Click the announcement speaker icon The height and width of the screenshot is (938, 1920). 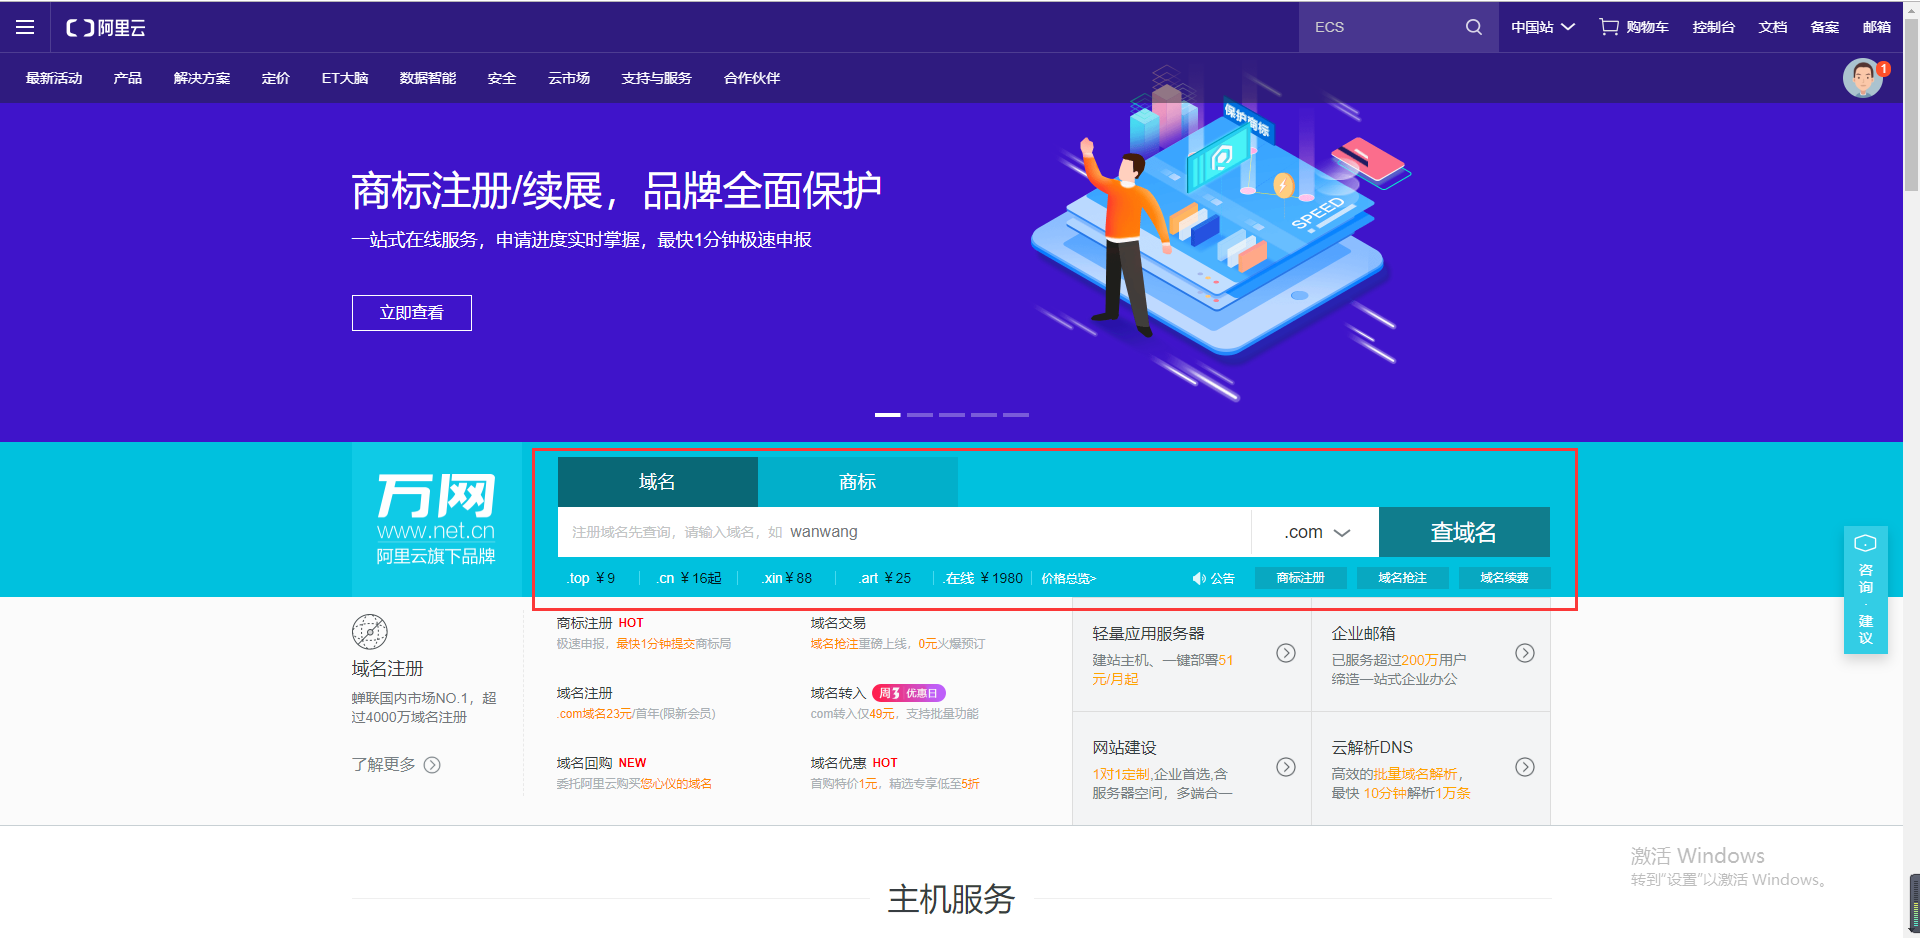1199,578
